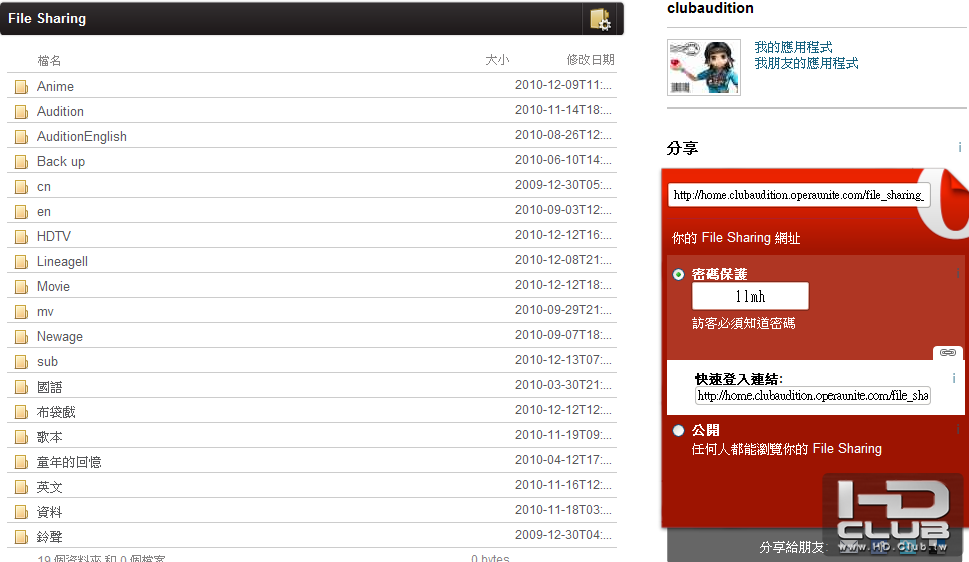The height and width of the screenshot is (562, 969).
Task: Click the 童年的回憶 folder icon
Action: (x=22, y=462)
